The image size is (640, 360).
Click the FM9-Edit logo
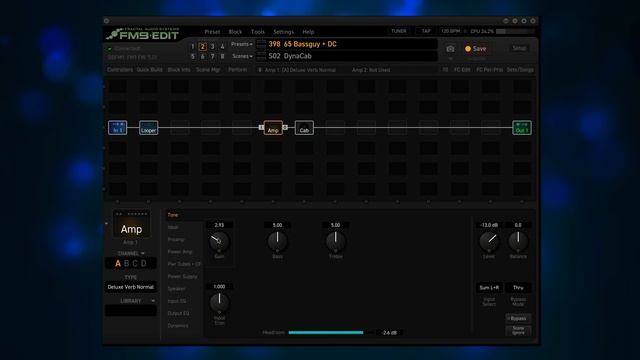tap(143, 34)
